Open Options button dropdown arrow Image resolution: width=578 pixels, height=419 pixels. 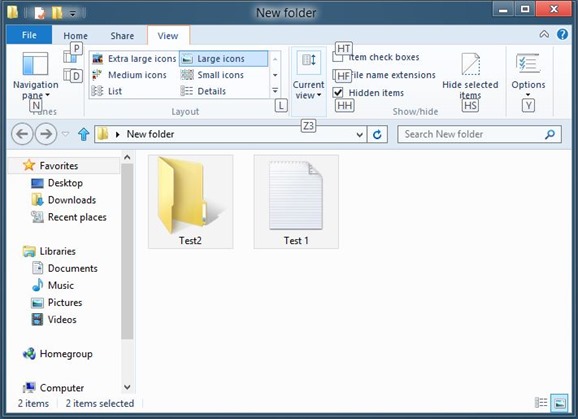[x=528, y=95]
